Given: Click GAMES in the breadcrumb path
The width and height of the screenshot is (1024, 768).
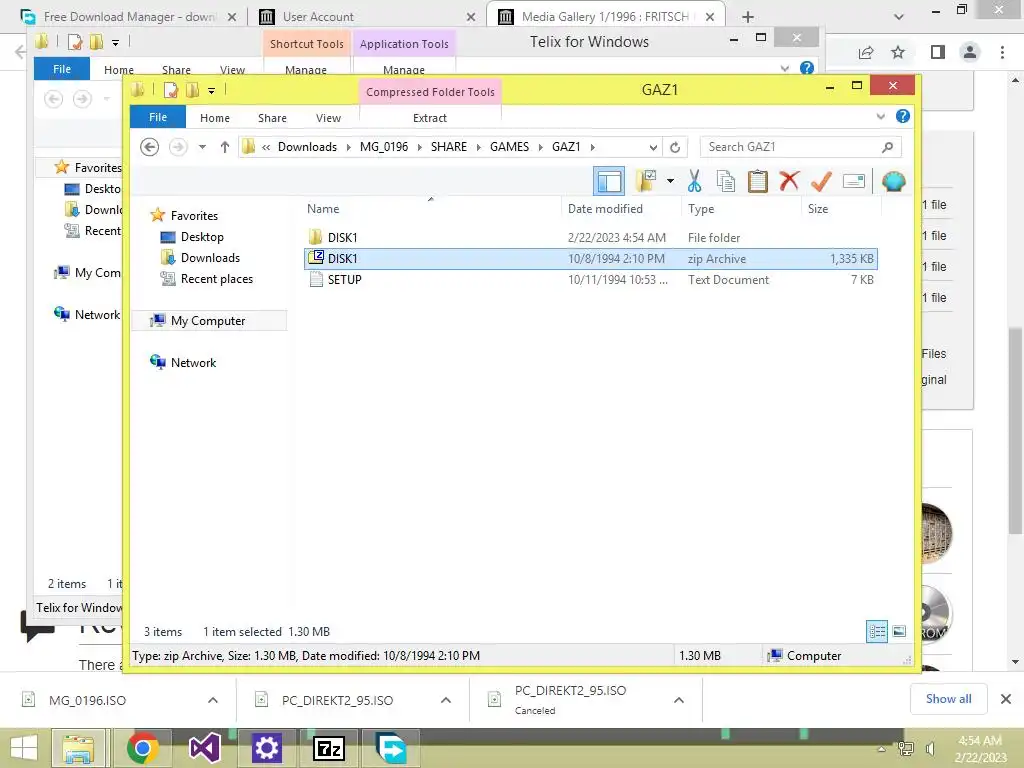Looking at the screenshot, I should (509, 147).
